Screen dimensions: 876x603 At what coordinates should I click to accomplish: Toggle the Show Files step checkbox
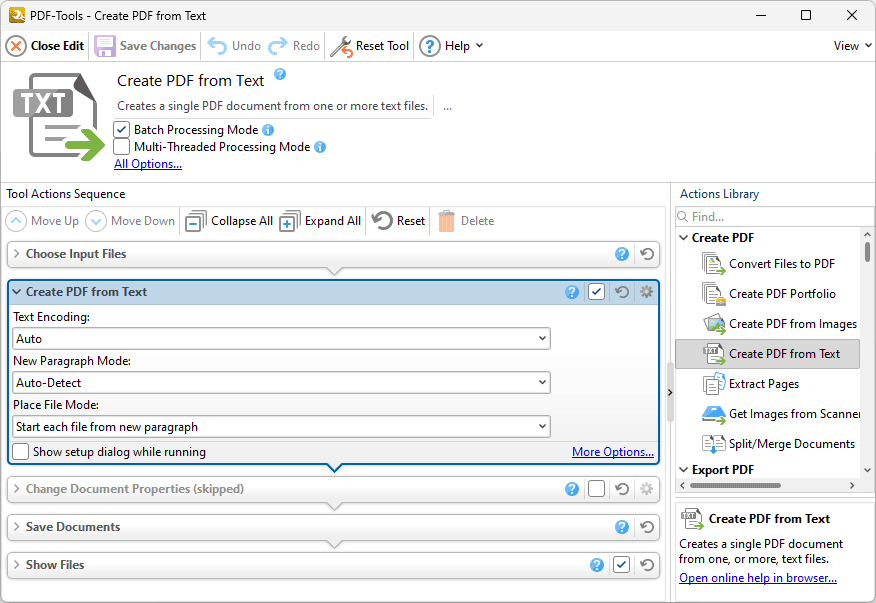tap(621, 565)
